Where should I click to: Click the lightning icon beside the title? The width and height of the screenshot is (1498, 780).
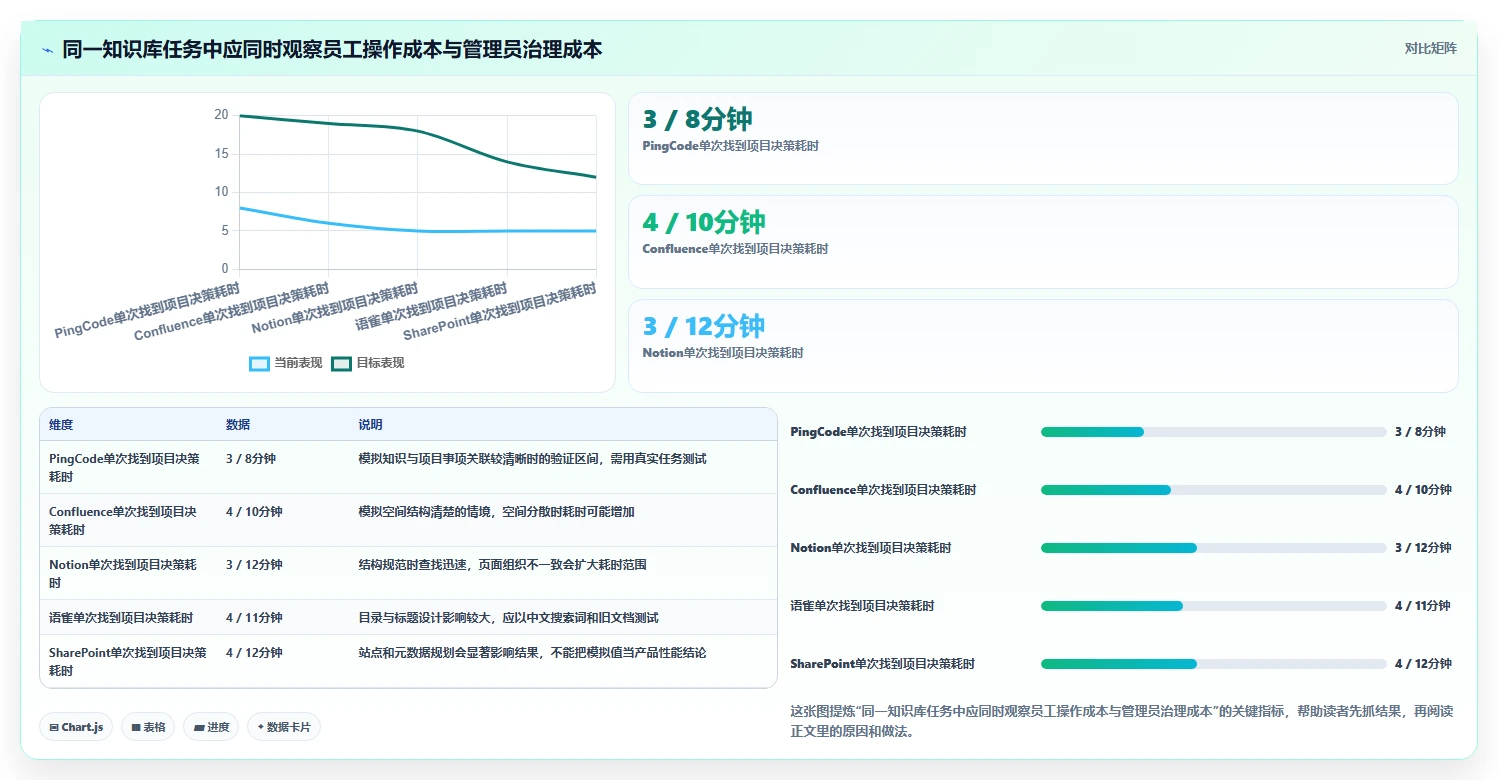coord(47,50)
